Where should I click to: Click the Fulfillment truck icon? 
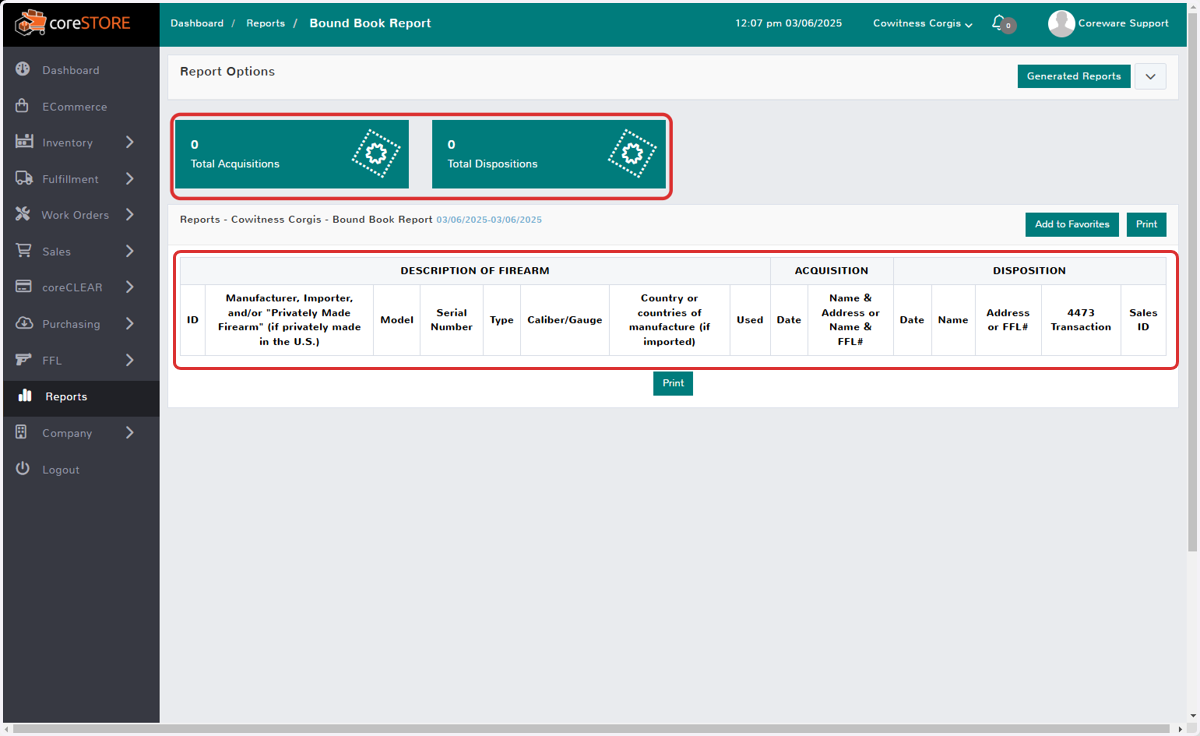[24, 179]
